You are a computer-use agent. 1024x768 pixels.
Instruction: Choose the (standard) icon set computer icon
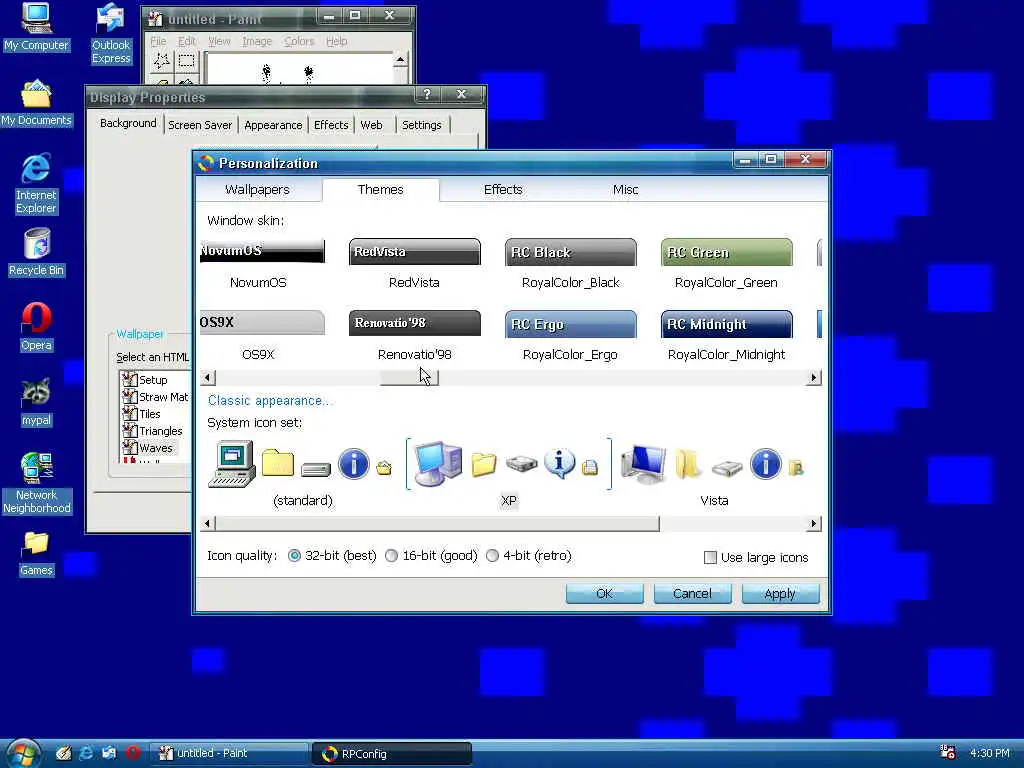click(232, 464)
